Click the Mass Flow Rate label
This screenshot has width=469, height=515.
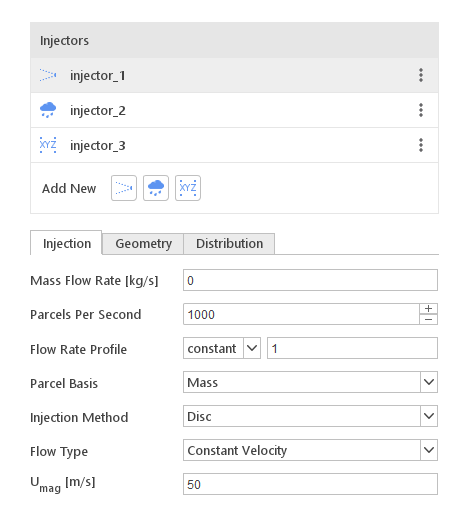coord(94,281)
